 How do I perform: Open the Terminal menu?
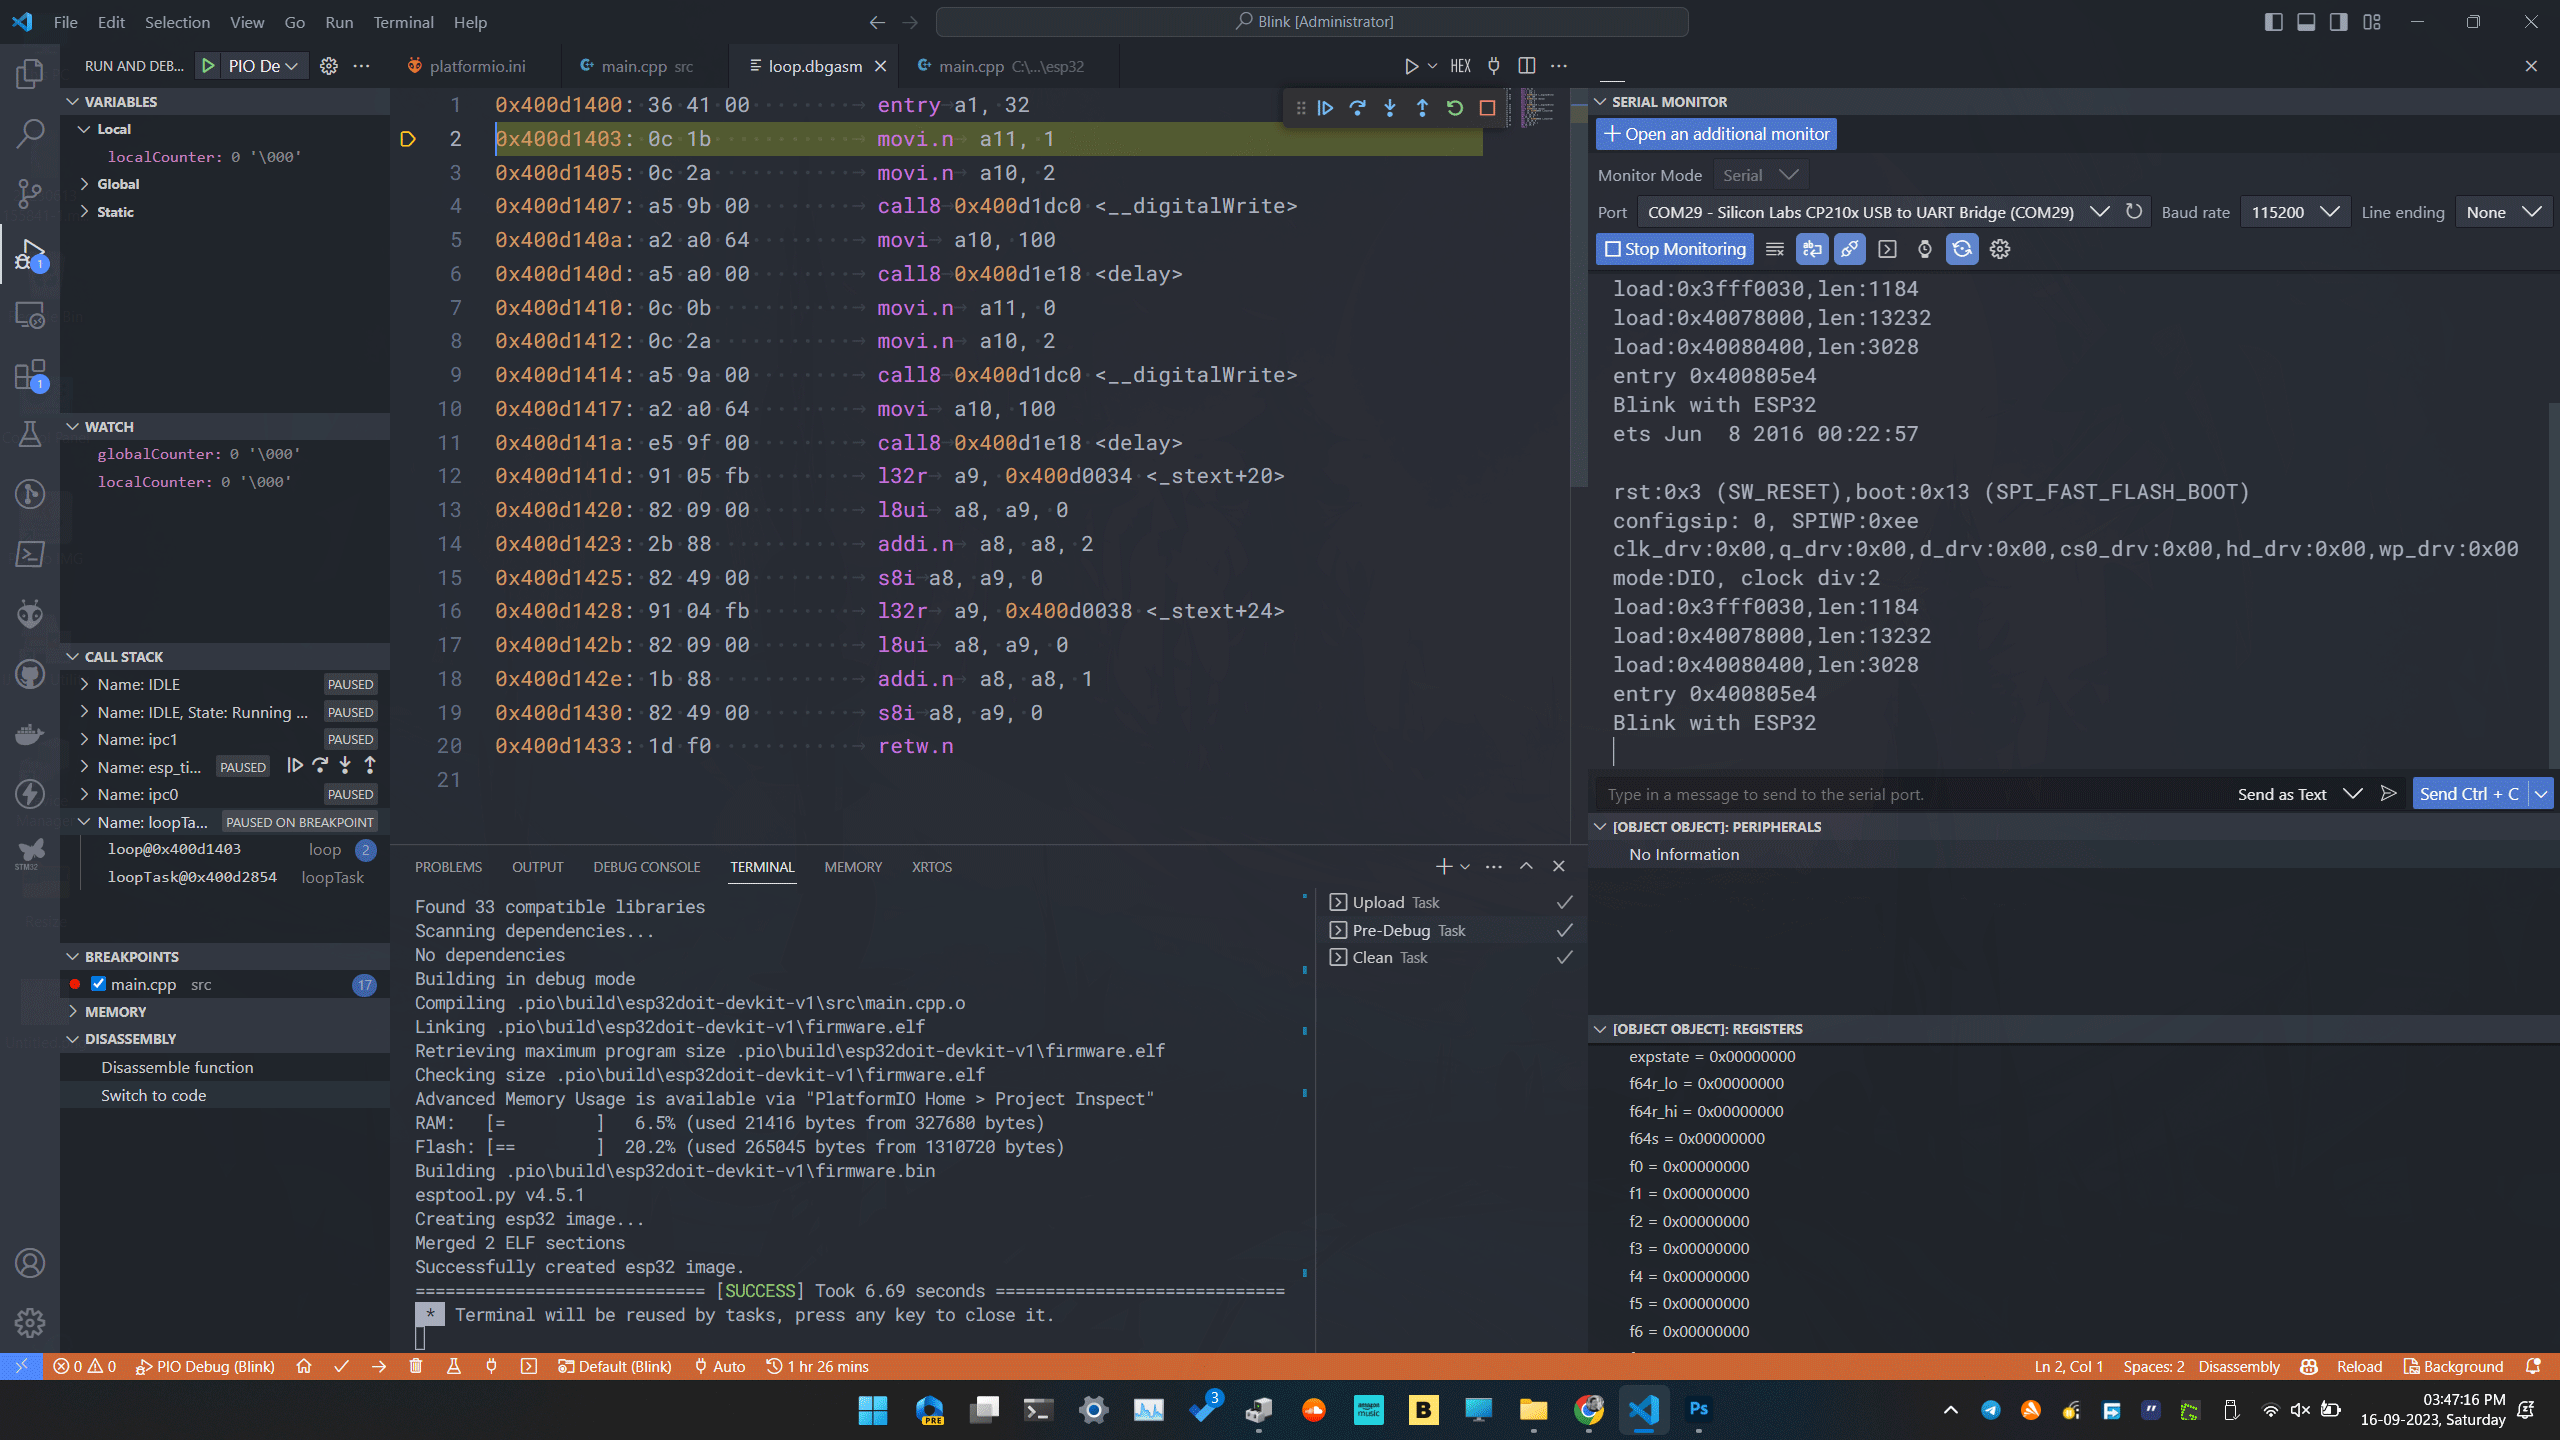point(403,22)
